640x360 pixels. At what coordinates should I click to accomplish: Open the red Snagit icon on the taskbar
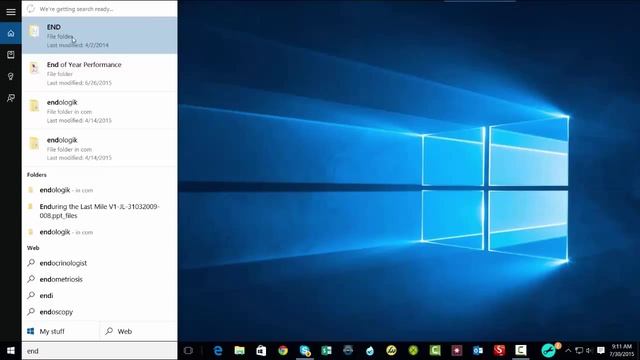pos(499,351)
